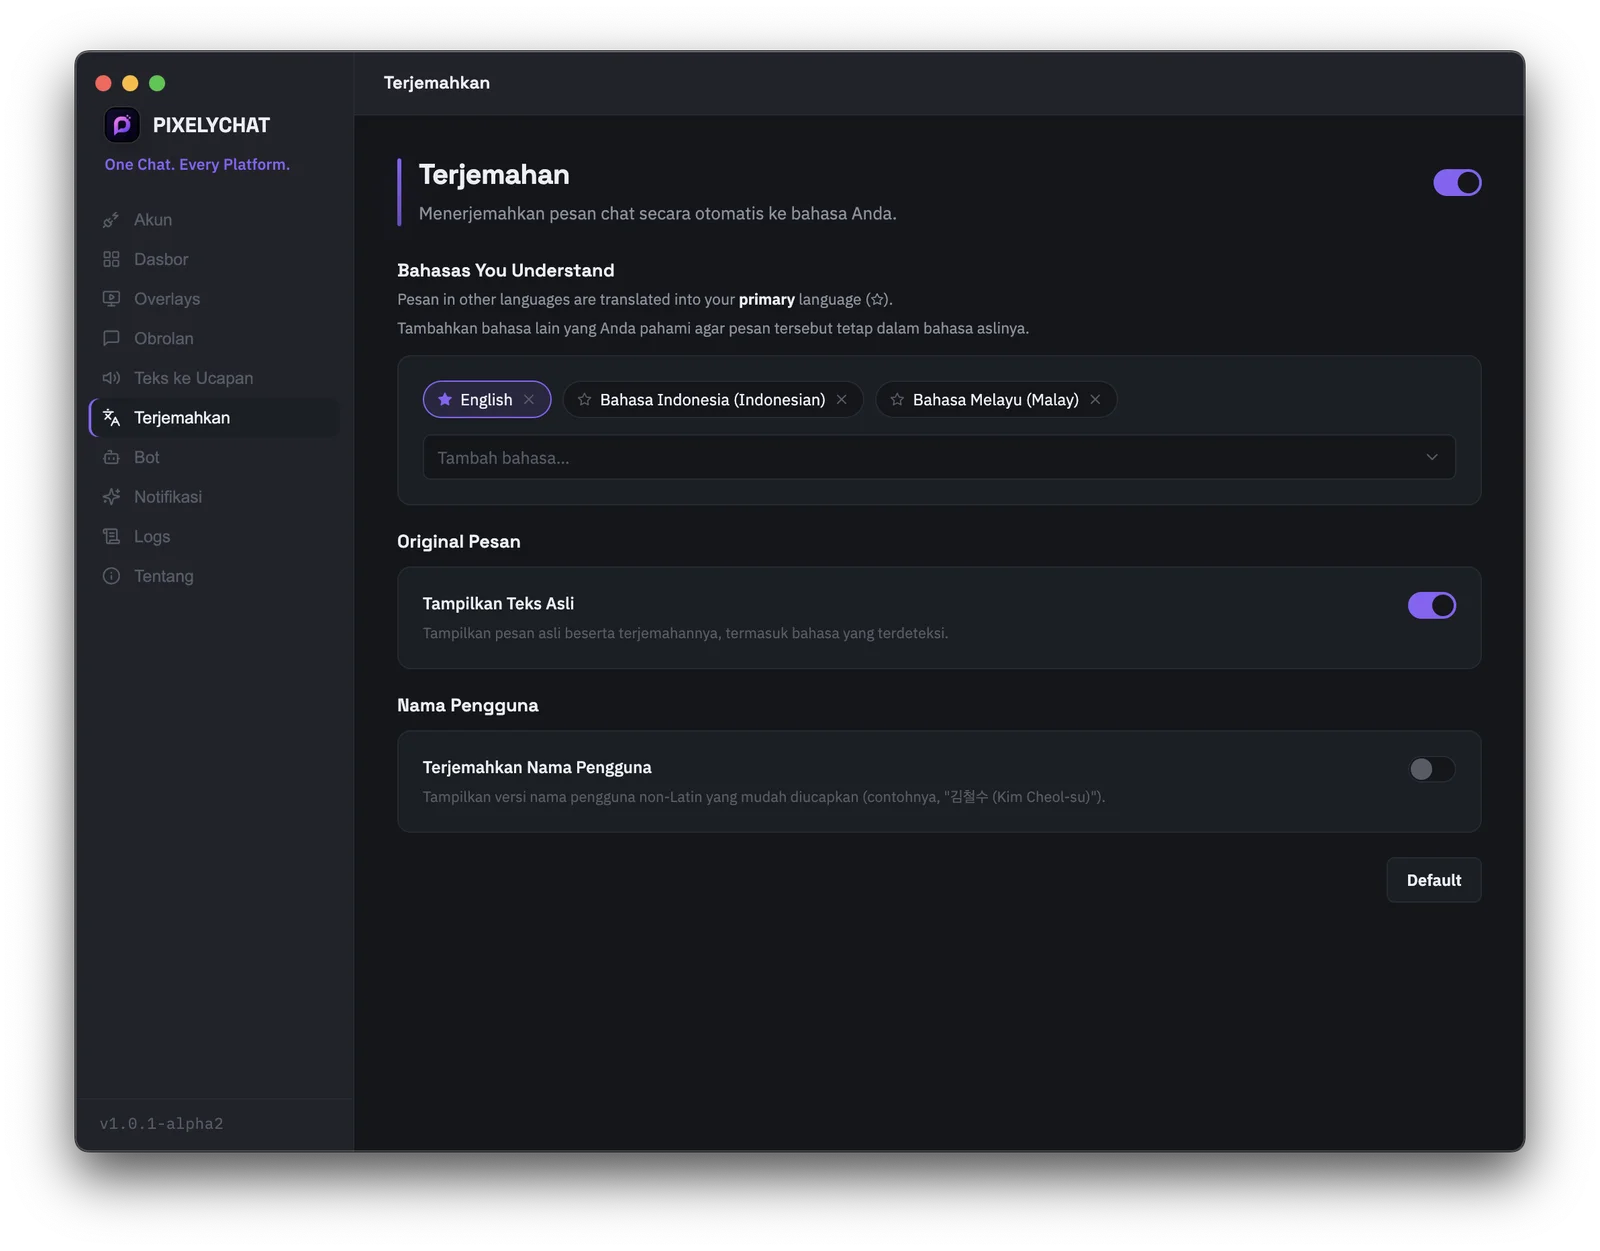The width and height of the screenshot is (1600, 1251).
Task: Open the Akun section
Action: (x=214, y=220)
